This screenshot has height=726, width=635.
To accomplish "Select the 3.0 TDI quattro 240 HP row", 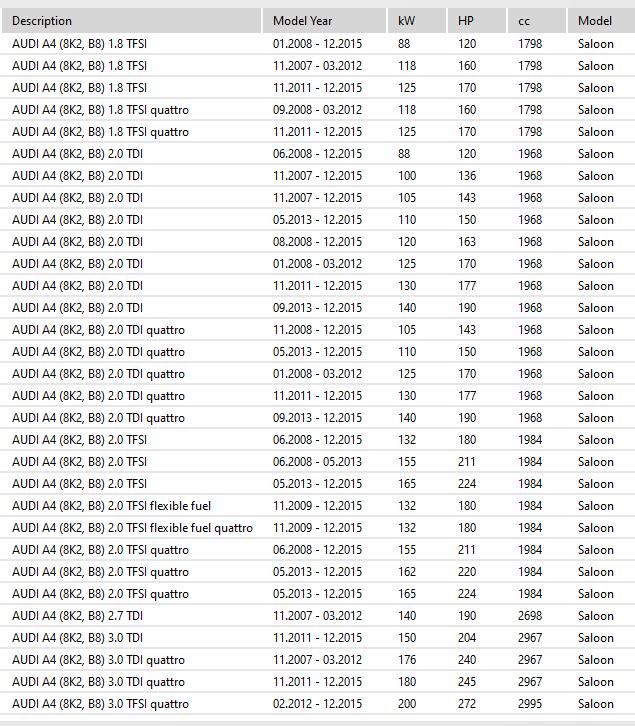I will click(x=317, y=660).
